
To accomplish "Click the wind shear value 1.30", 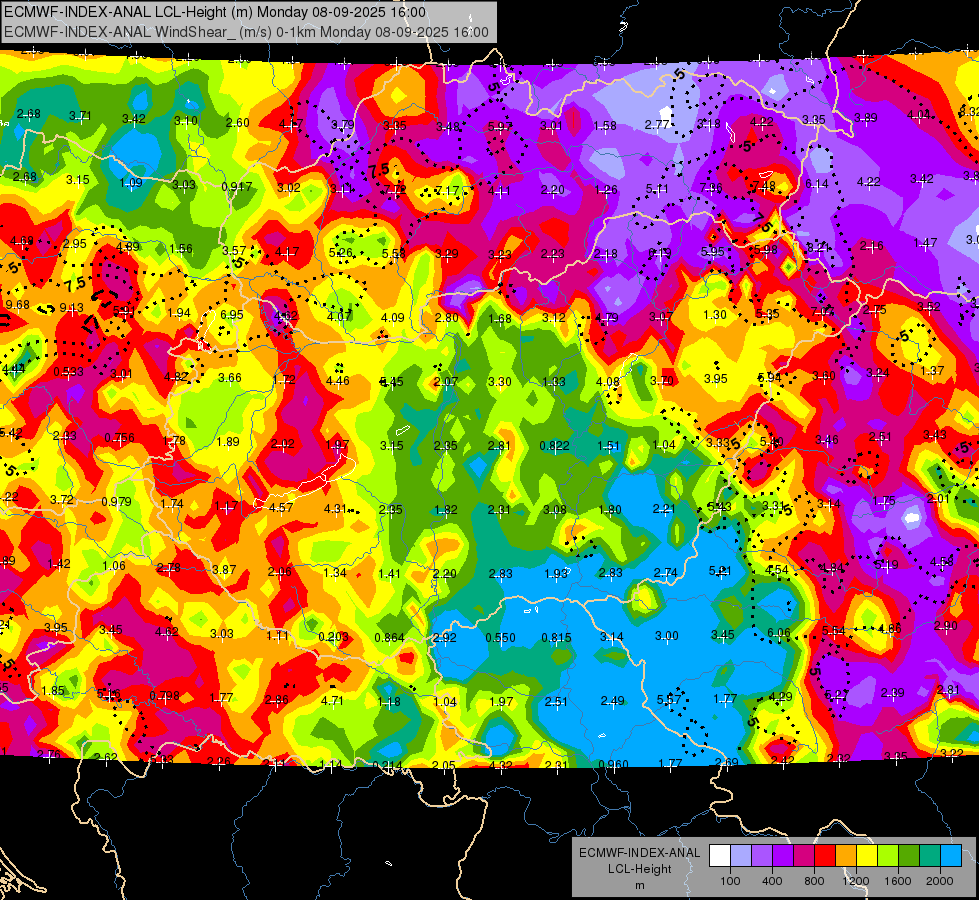I will pos(715,314).
